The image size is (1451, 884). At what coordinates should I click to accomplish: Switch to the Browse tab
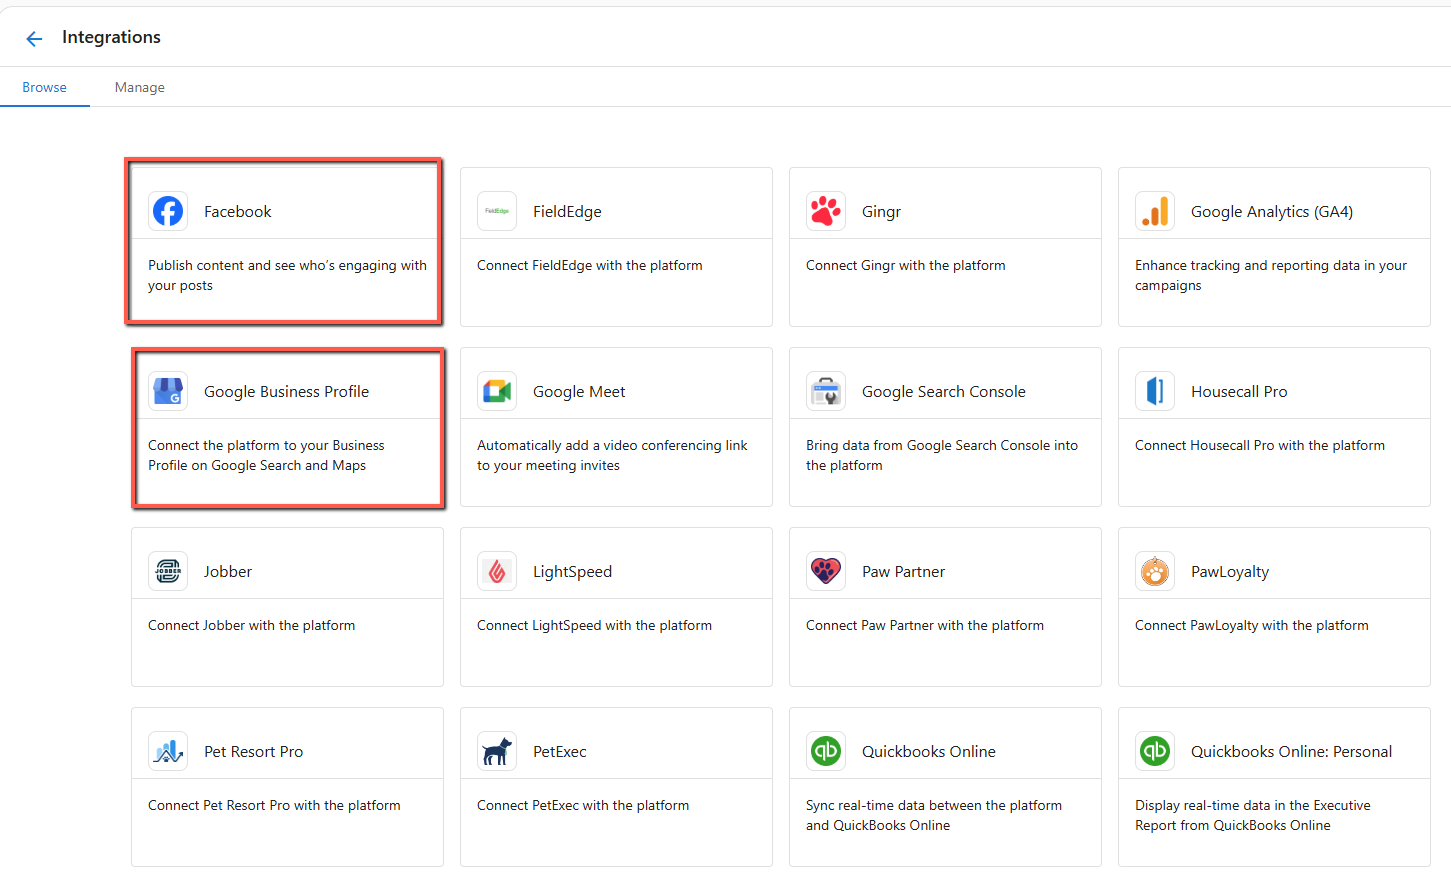45,87
